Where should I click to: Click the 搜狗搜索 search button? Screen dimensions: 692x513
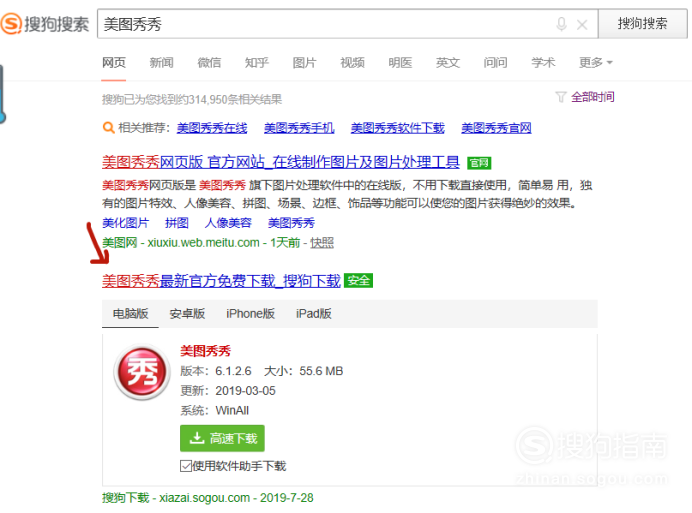tap(643, 23)
